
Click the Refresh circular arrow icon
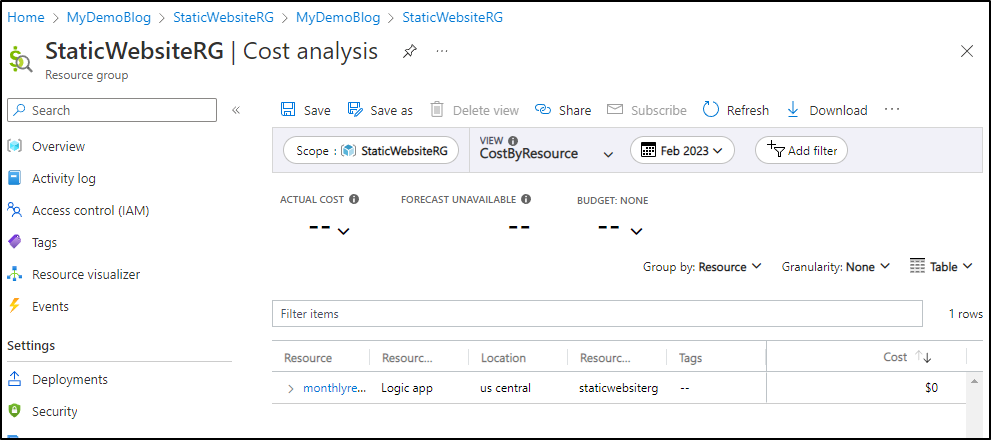click(x=711, y=109)
